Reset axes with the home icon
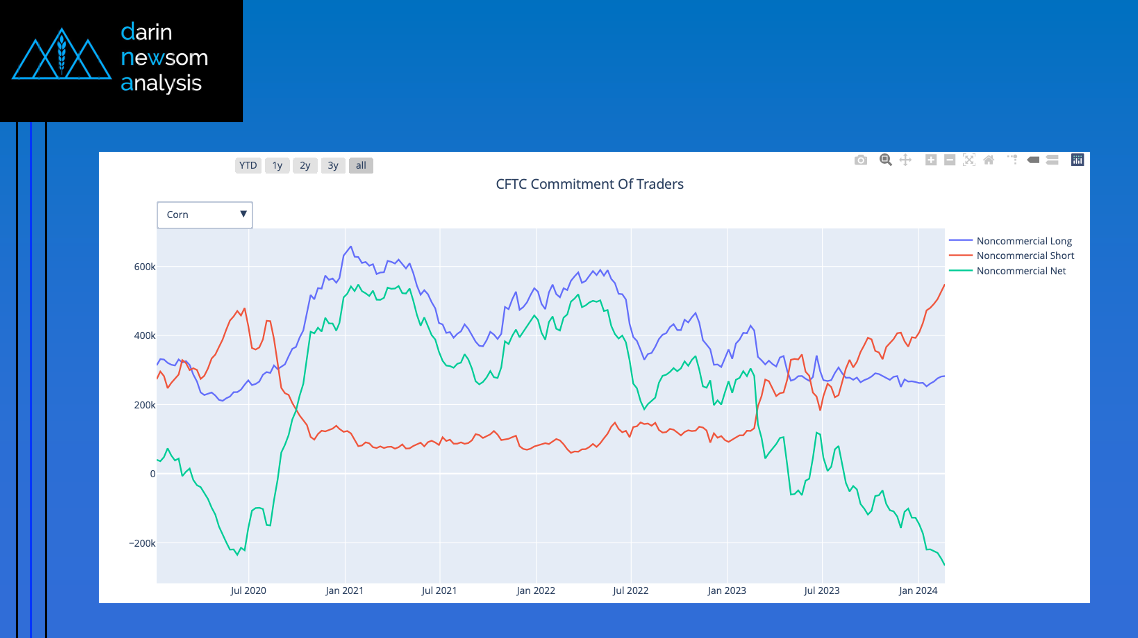The width and height of the screenshot is (1138, 638). (988, 160)
